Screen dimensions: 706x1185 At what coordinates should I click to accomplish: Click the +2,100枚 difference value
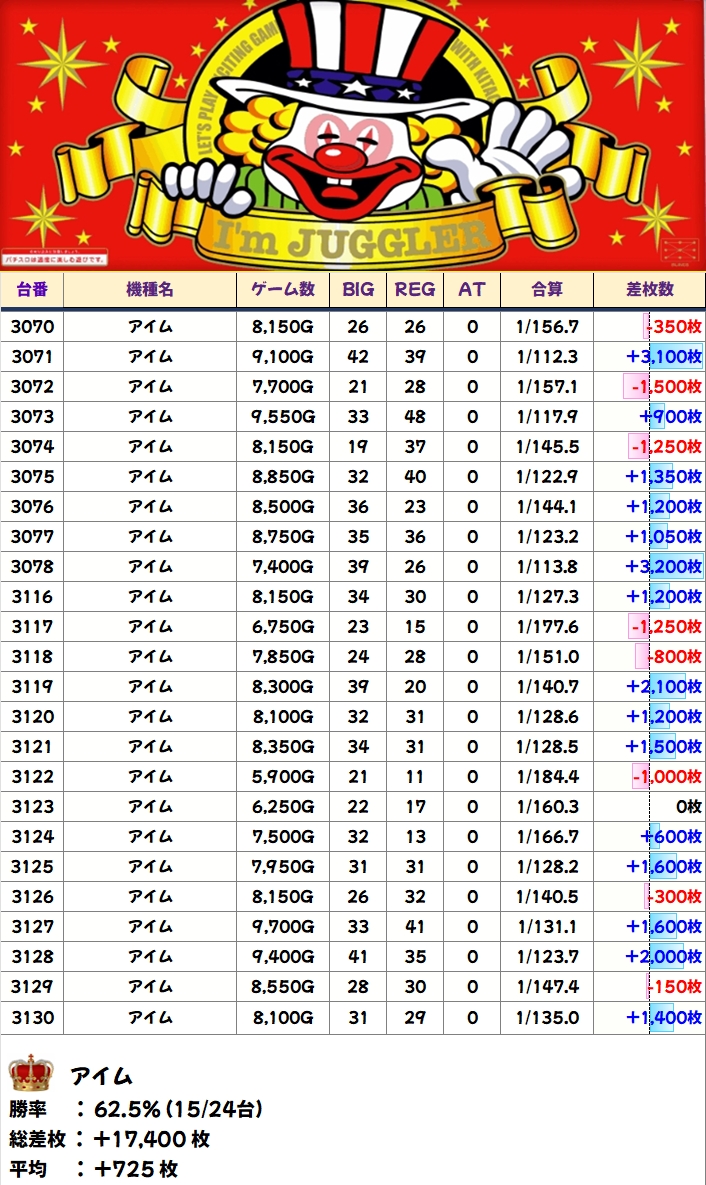click(664, 687)
